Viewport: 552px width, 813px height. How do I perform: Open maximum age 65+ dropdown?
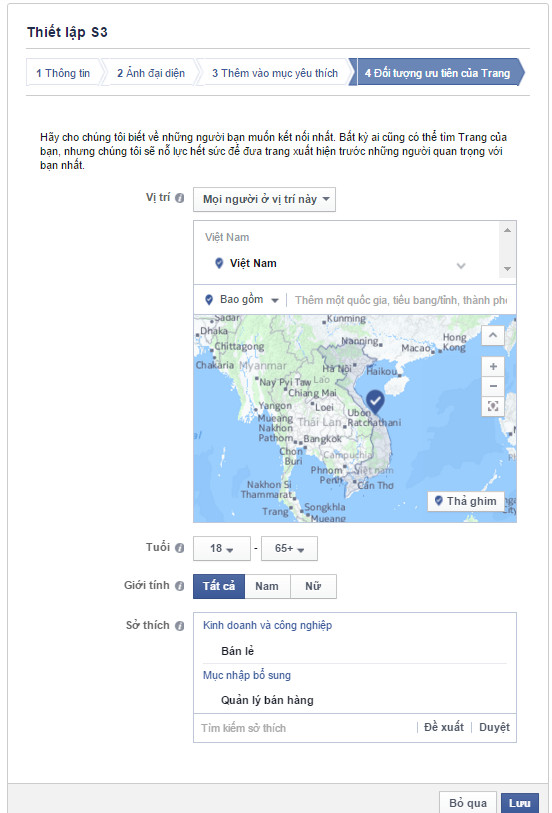click(289, 549)
